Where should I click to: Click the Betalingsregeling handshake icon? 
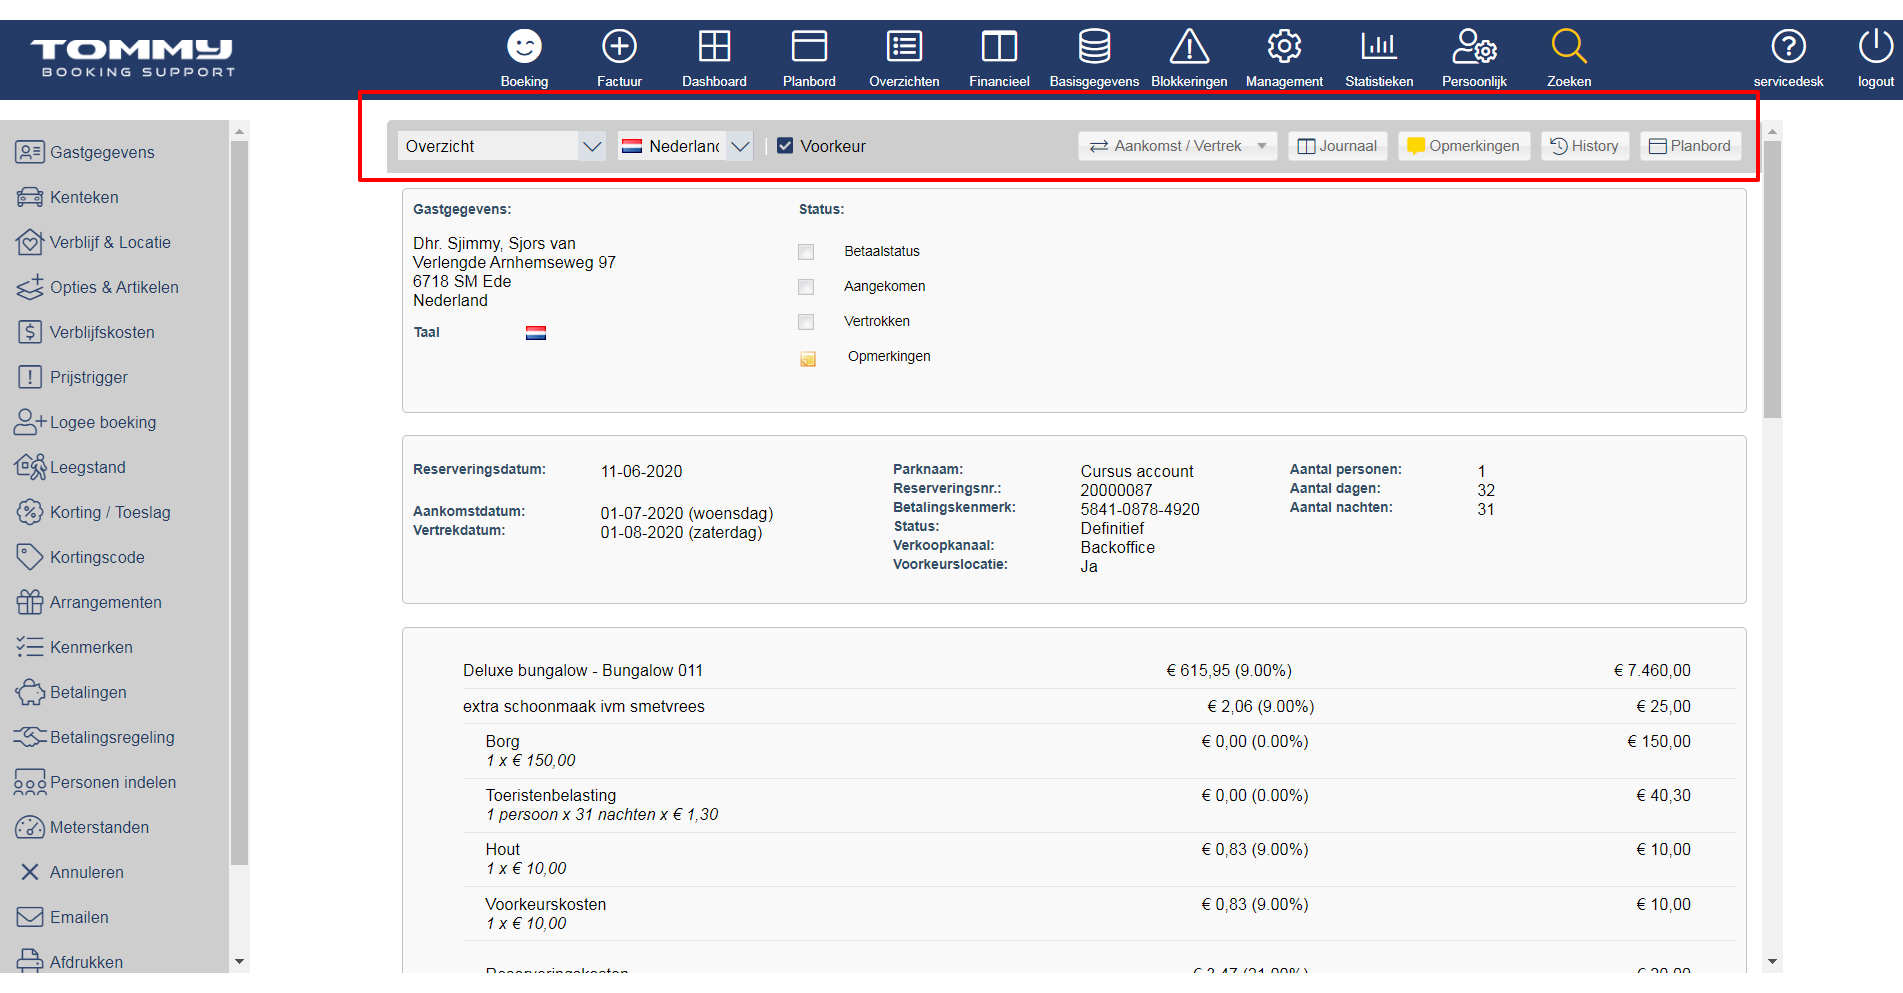click(x=30, y=737)
